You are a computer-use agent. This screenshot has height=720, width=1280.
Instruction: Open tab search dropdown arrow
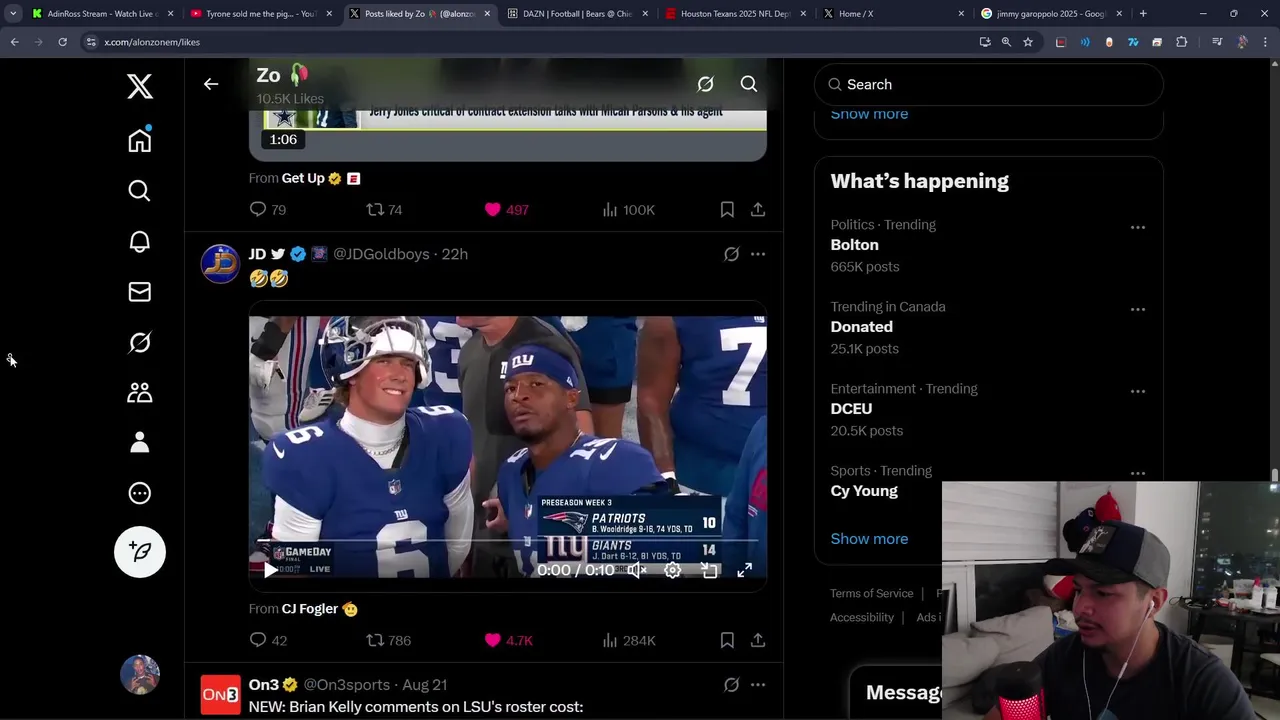12,14
